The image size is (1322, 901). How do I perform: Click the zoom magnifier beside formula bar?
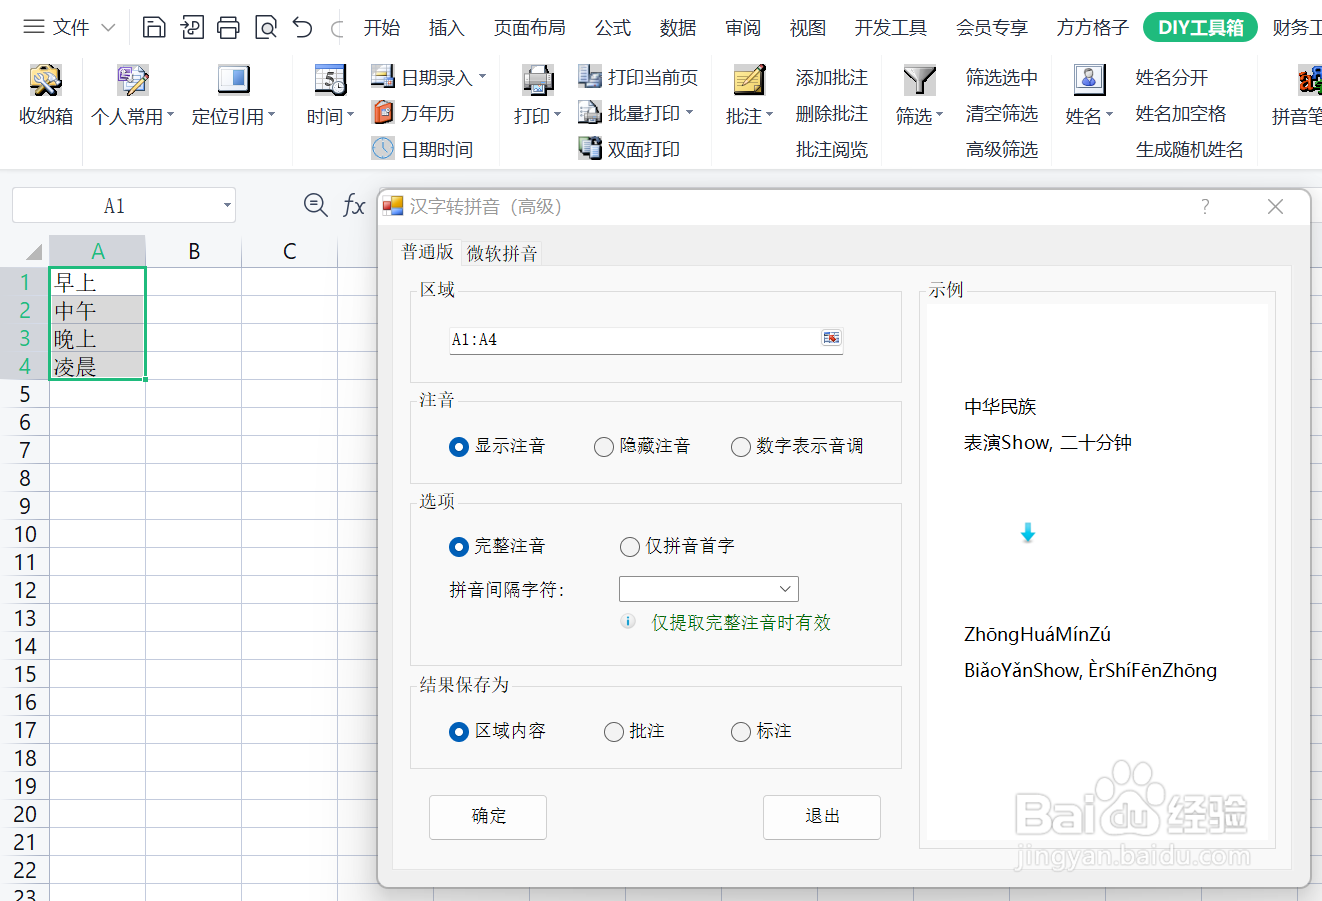[316, 205]
